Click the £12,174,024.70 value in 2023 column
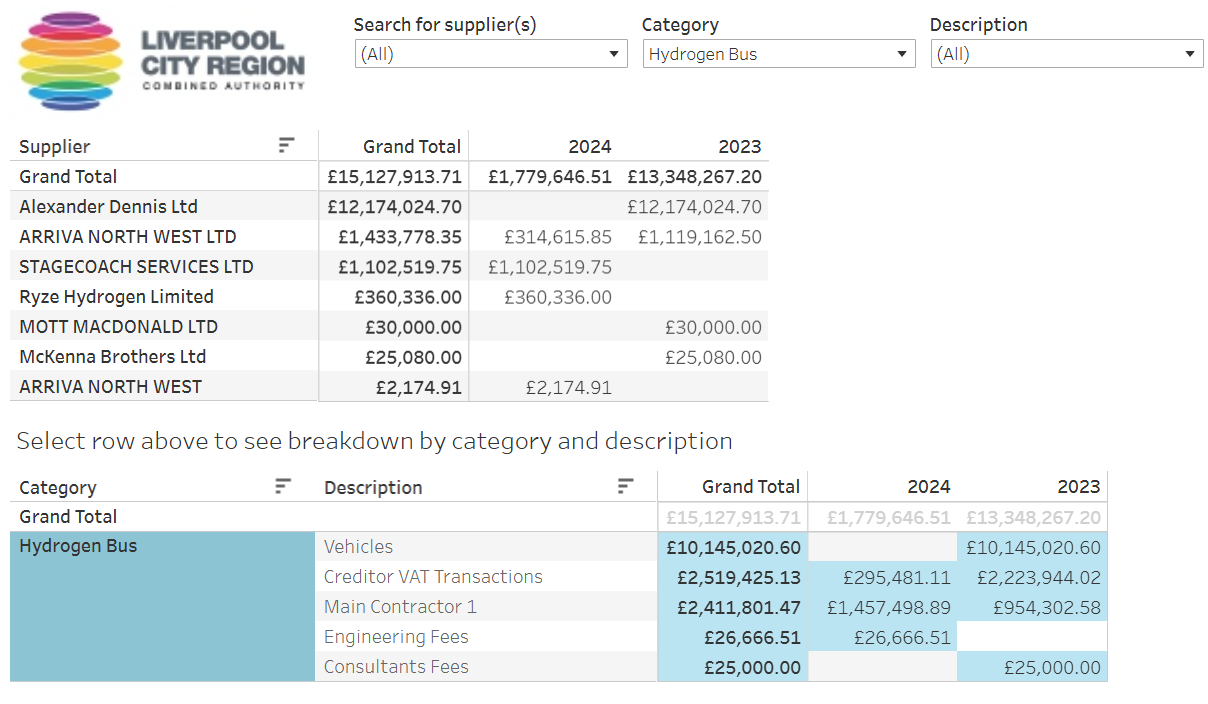The height and width of the screenshot is (704, 1208). click(694, 207)
